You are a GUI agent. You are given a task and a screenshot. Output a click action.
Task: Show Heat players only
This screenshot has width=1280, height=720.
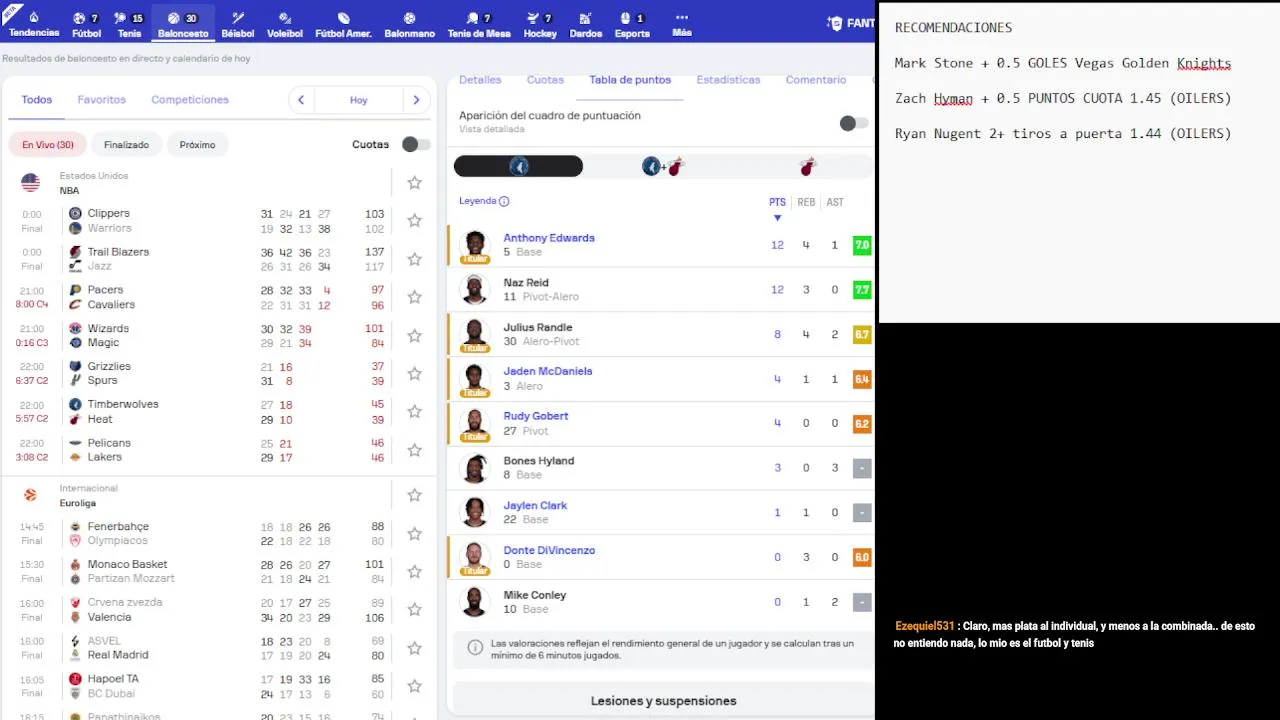pyautogui.click(x=808, y=166)
